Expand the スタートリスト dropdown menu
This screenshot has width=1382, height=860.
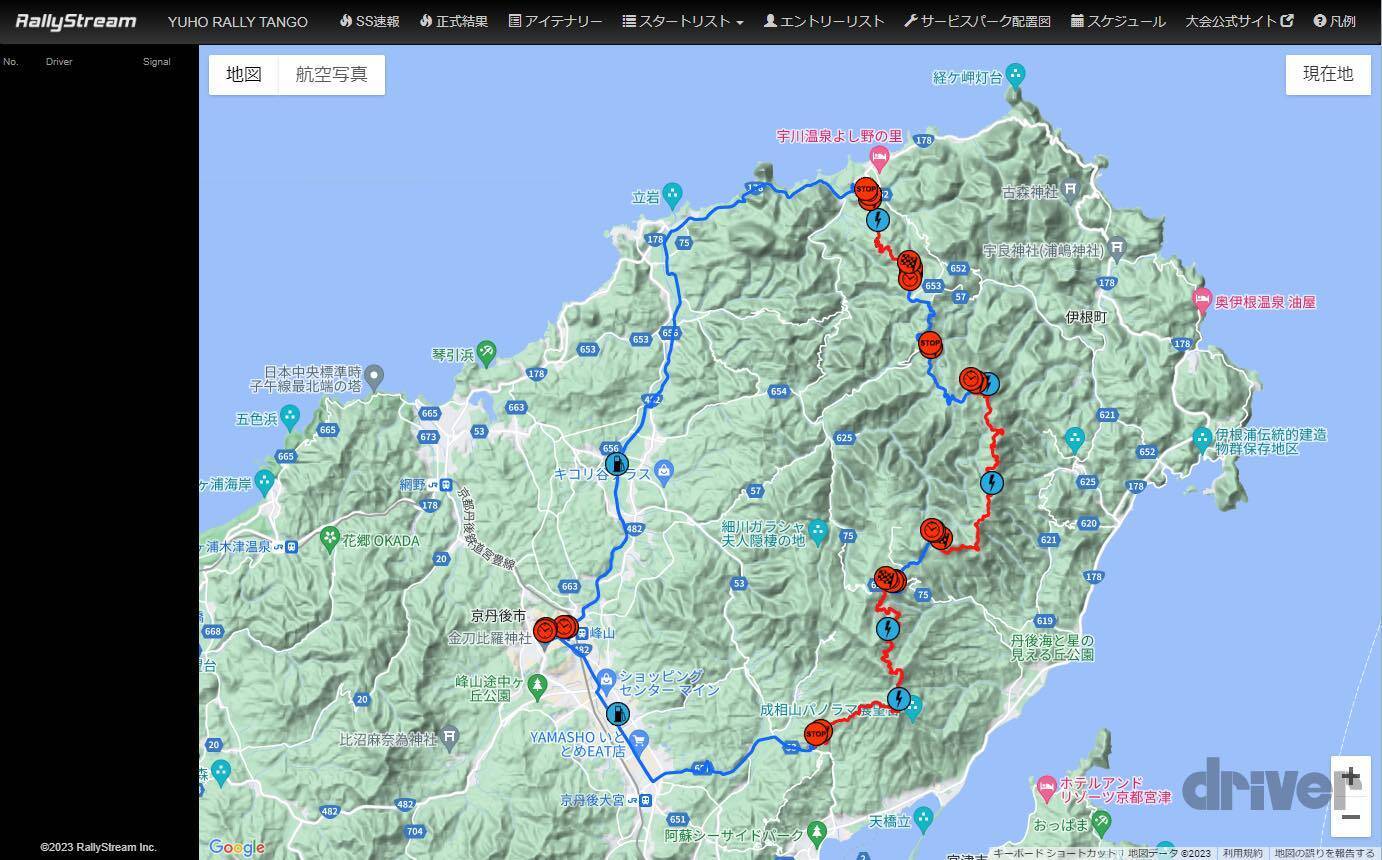682,21
